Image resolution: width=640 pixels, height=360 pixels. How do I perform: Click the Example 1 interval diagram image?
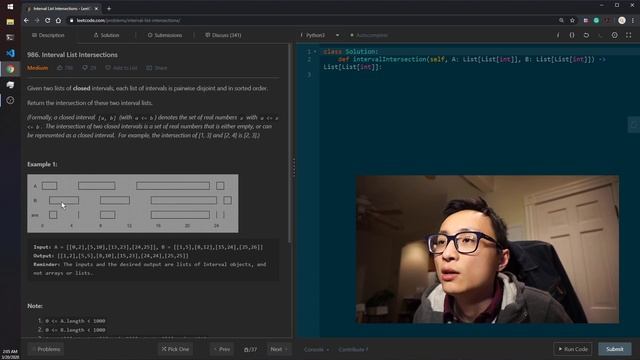click(133, 203)
